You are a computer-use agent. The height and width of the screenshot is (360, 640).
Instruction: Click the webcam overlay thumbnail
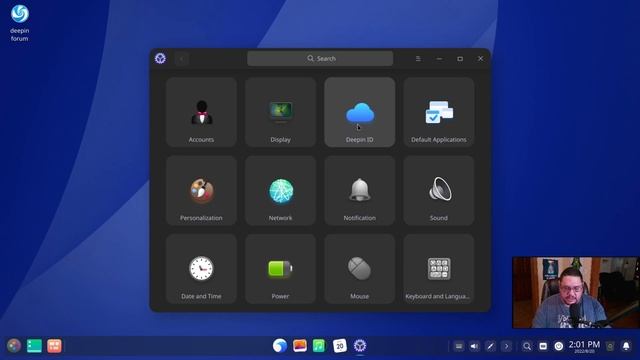(x=576, y=292)
